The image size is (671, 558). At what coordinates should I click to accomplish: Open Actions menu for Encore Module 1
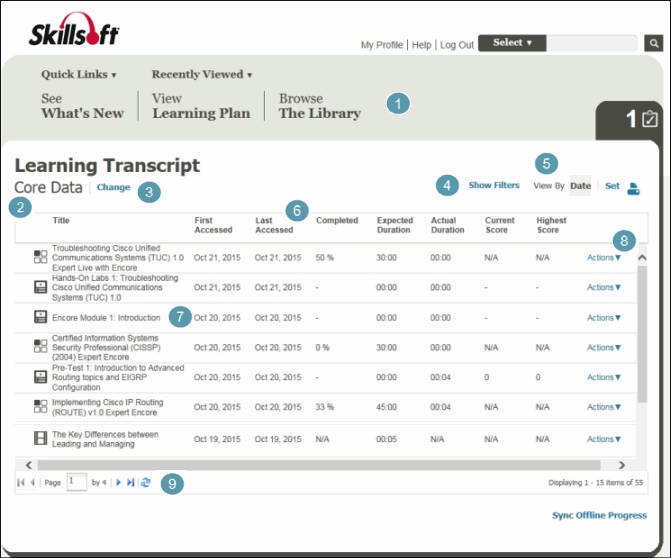[x=603, y=318]
